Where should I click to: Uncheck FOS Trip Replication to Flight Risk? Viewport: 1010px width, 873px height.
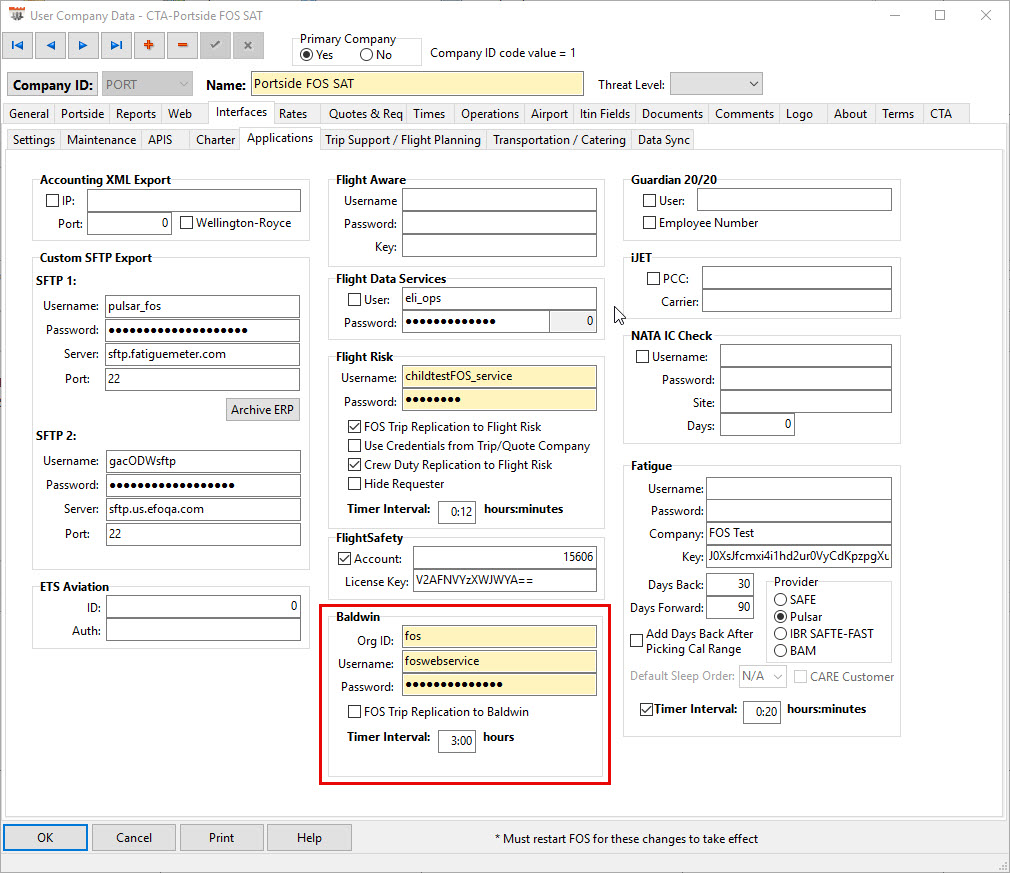pyautogui.click(x=354, y=427)
